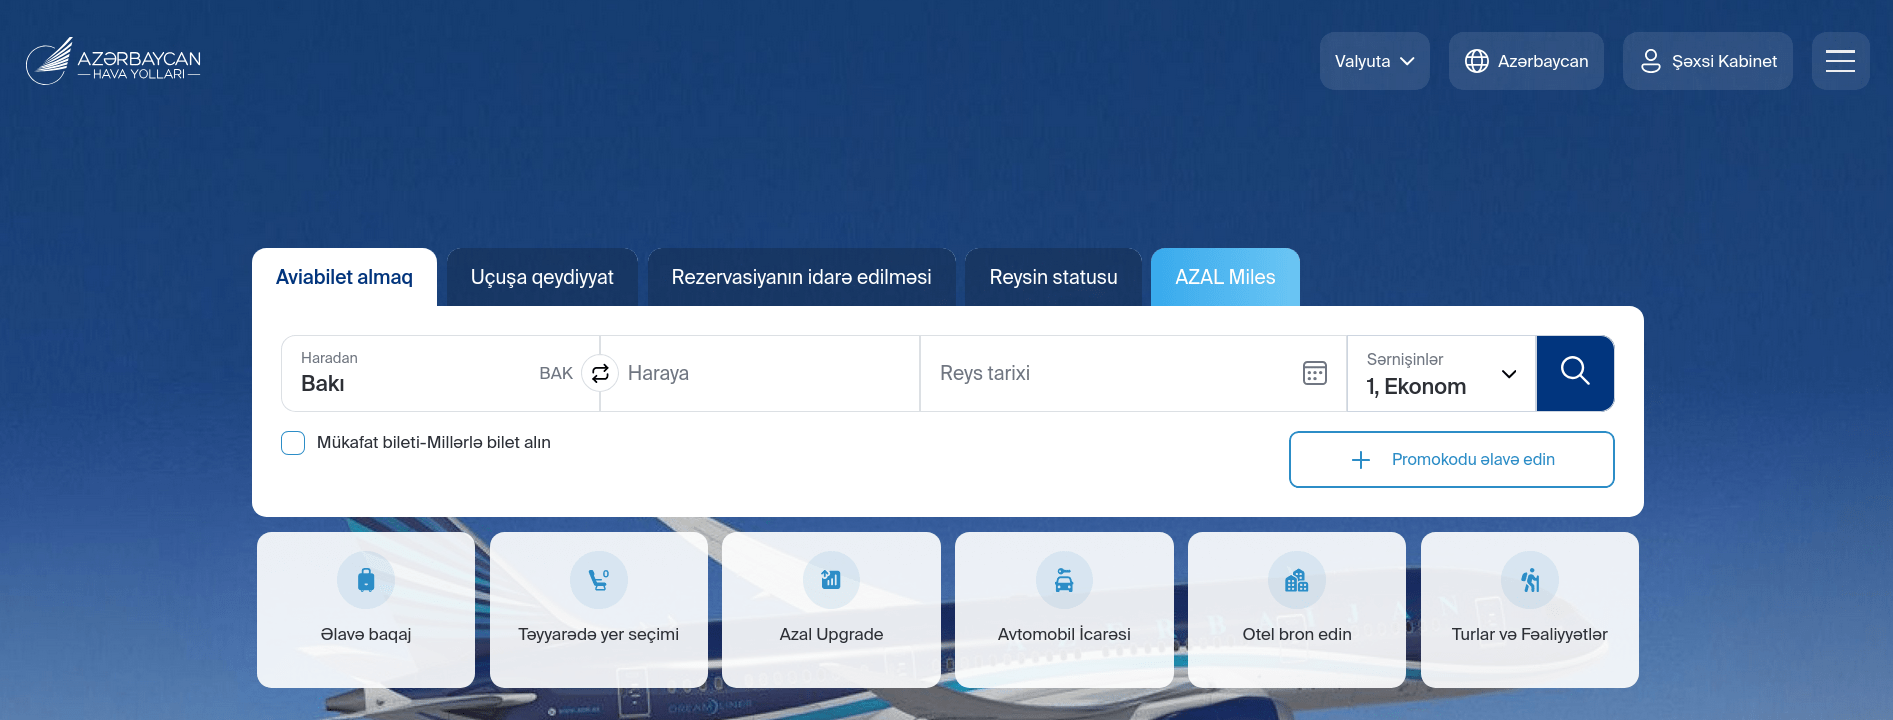Expand the Valyuta currency dropdown
1893x720 pixels.
(1374, 61)
